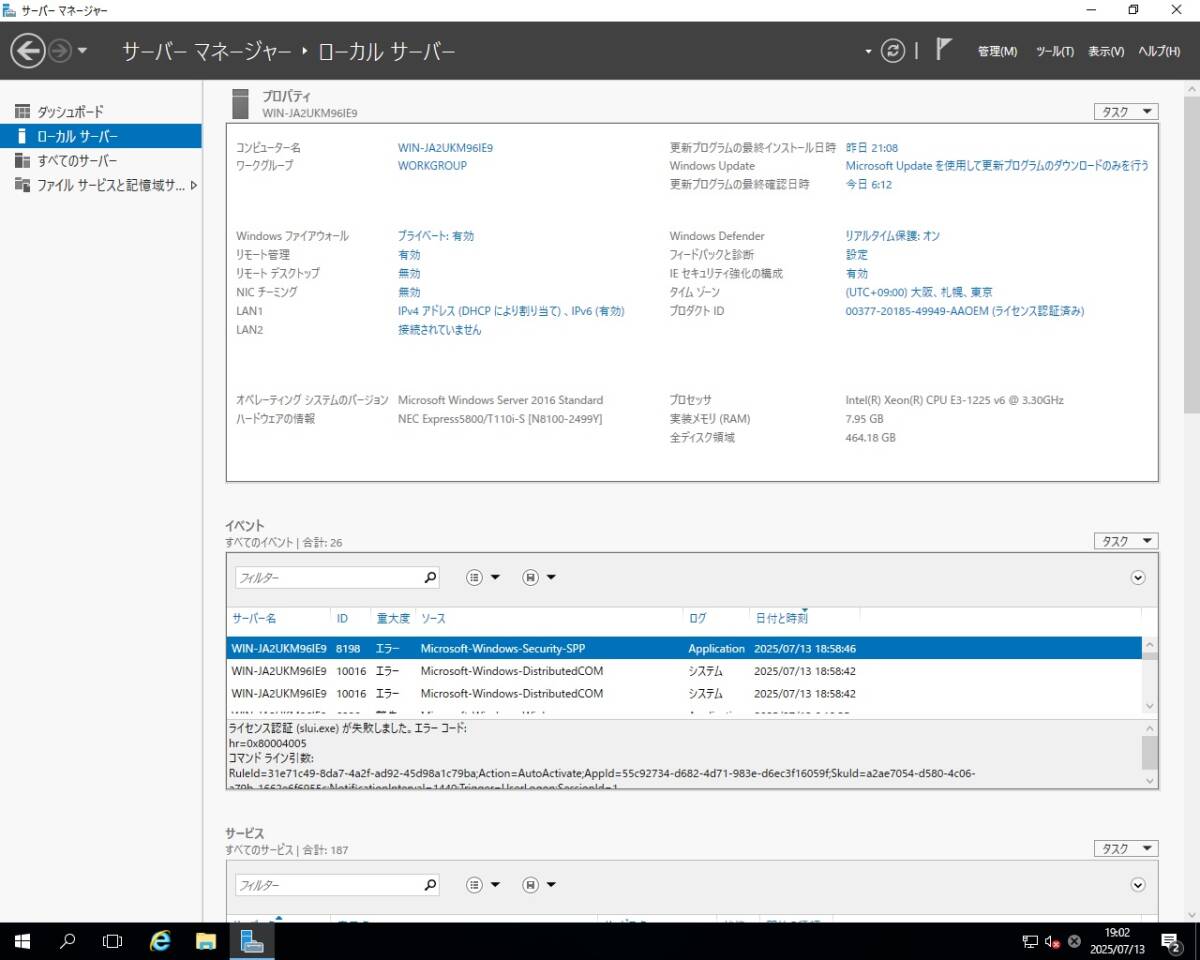Select the event 8198 Microsoft-Windows-Security-SPP row

684,648
